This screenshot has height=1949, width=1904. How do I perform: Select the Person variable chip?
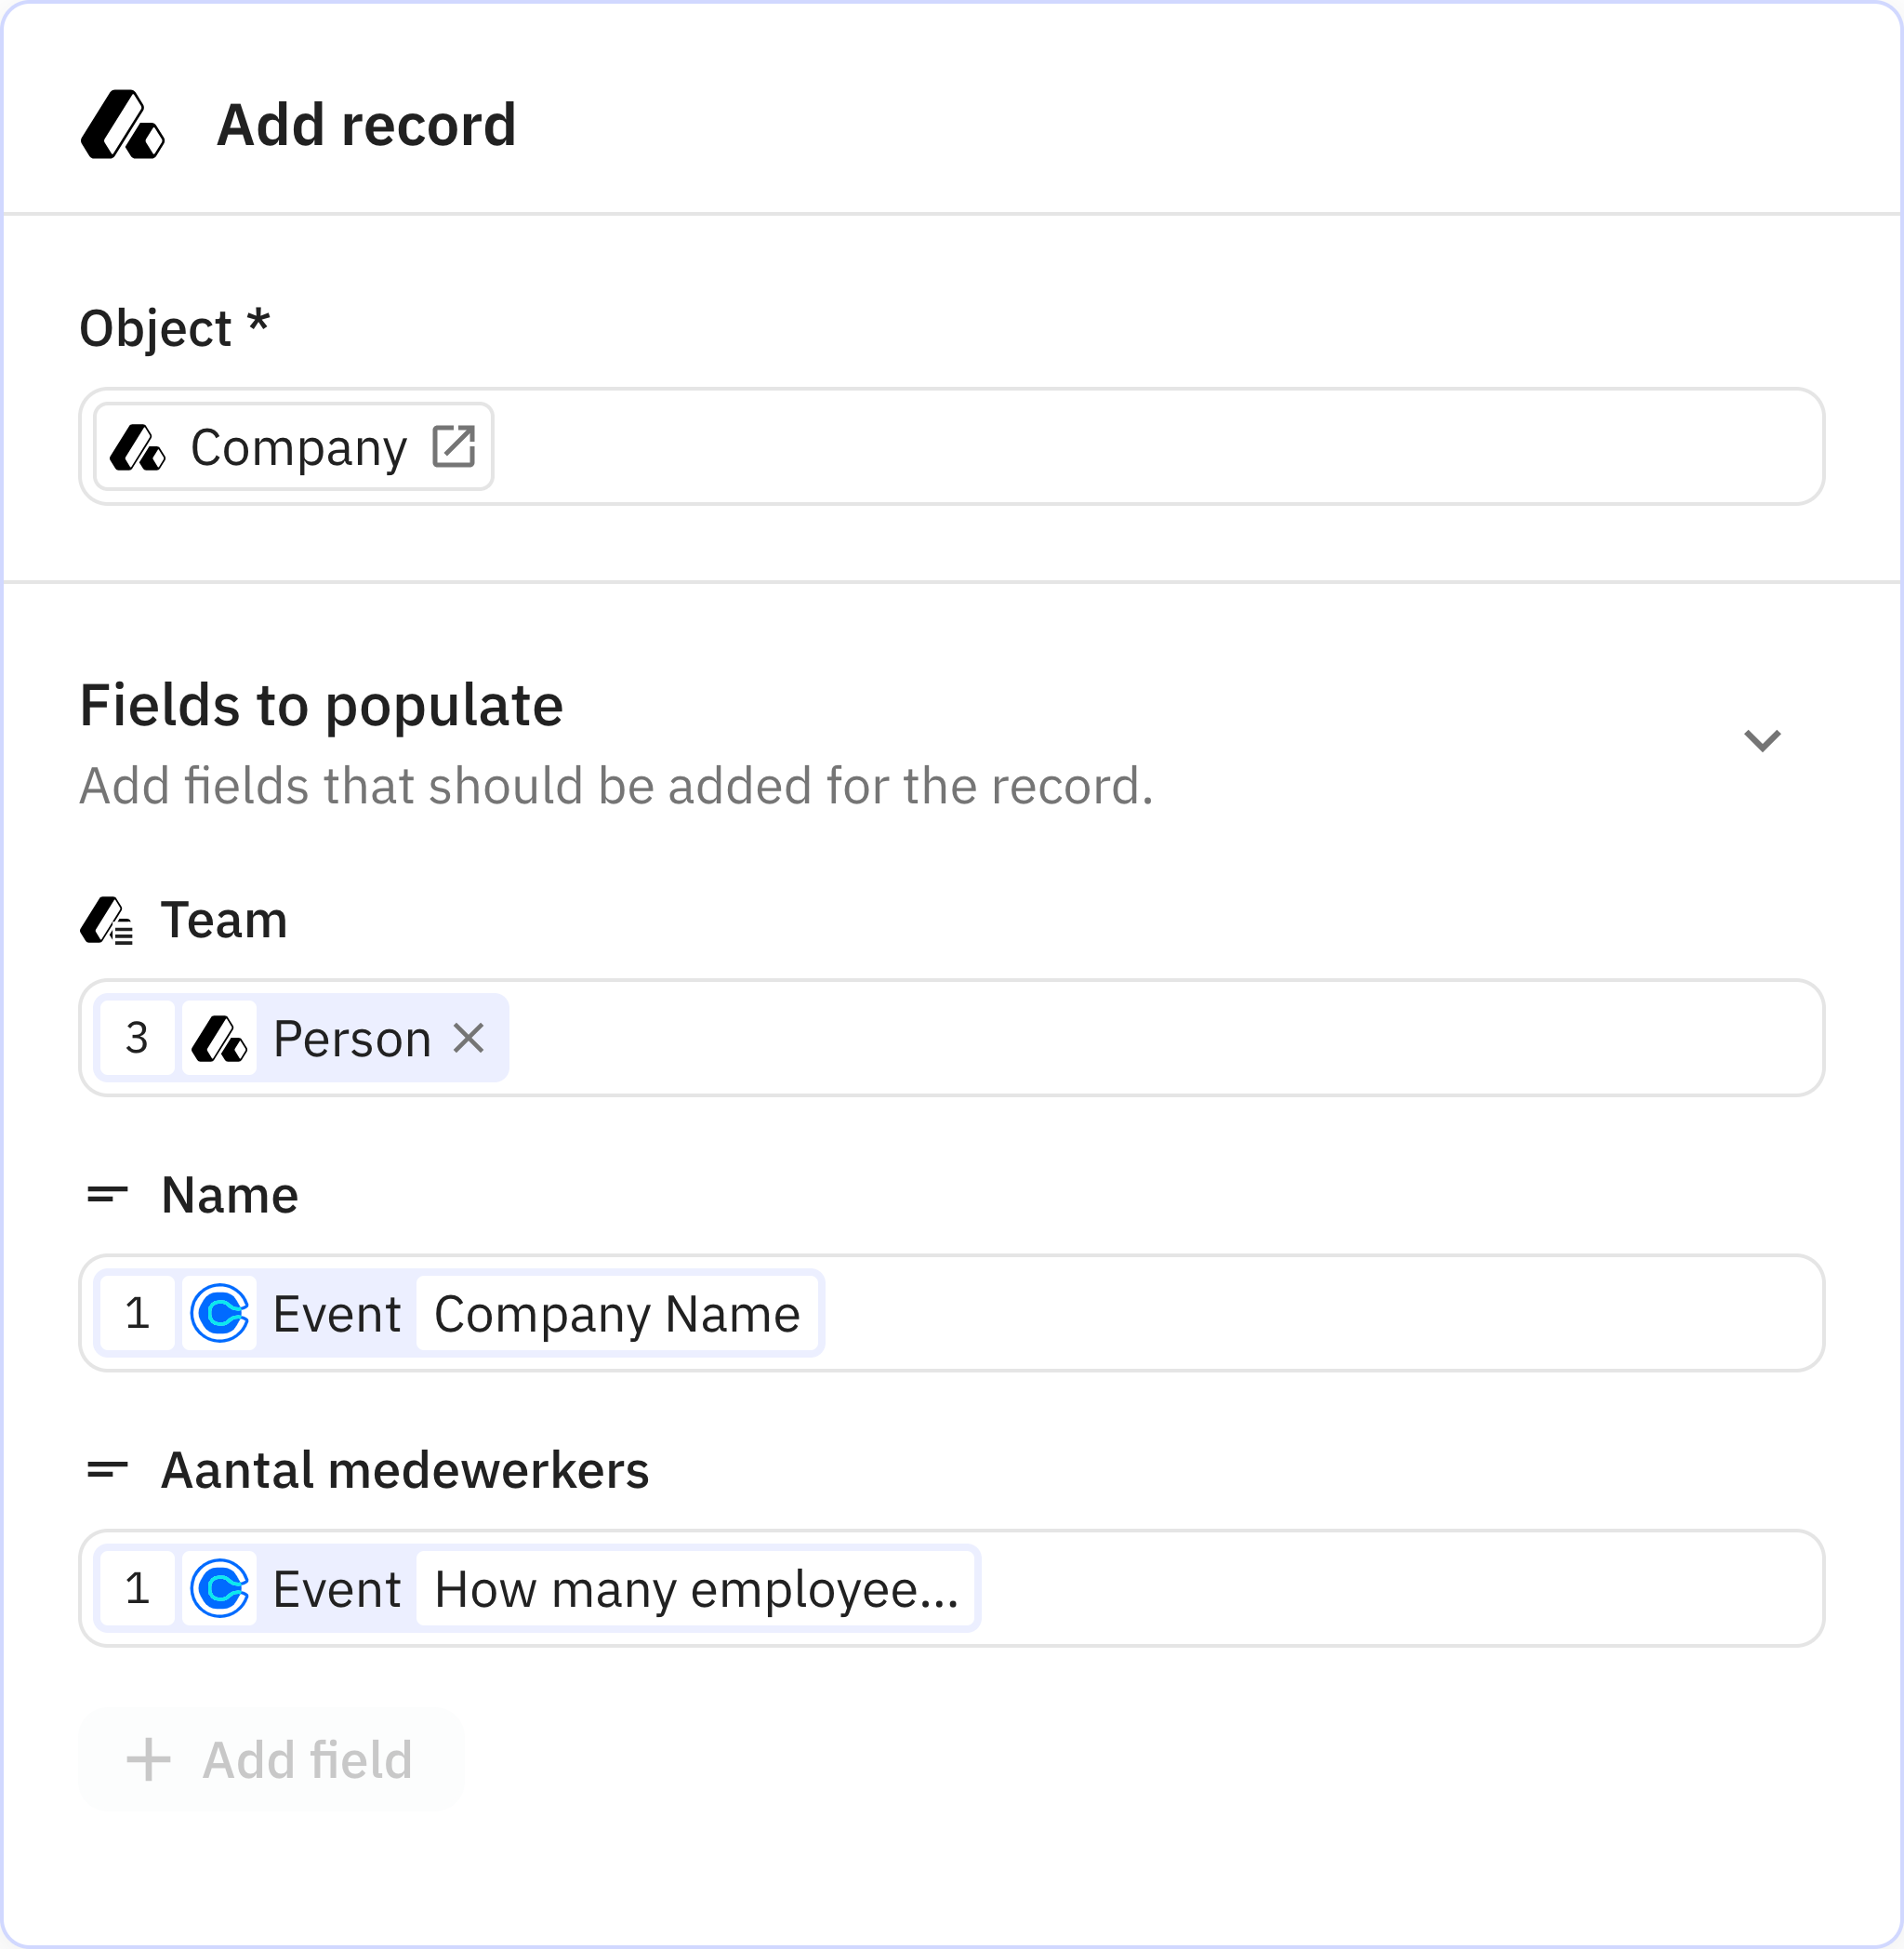(x=301, y=1038)
